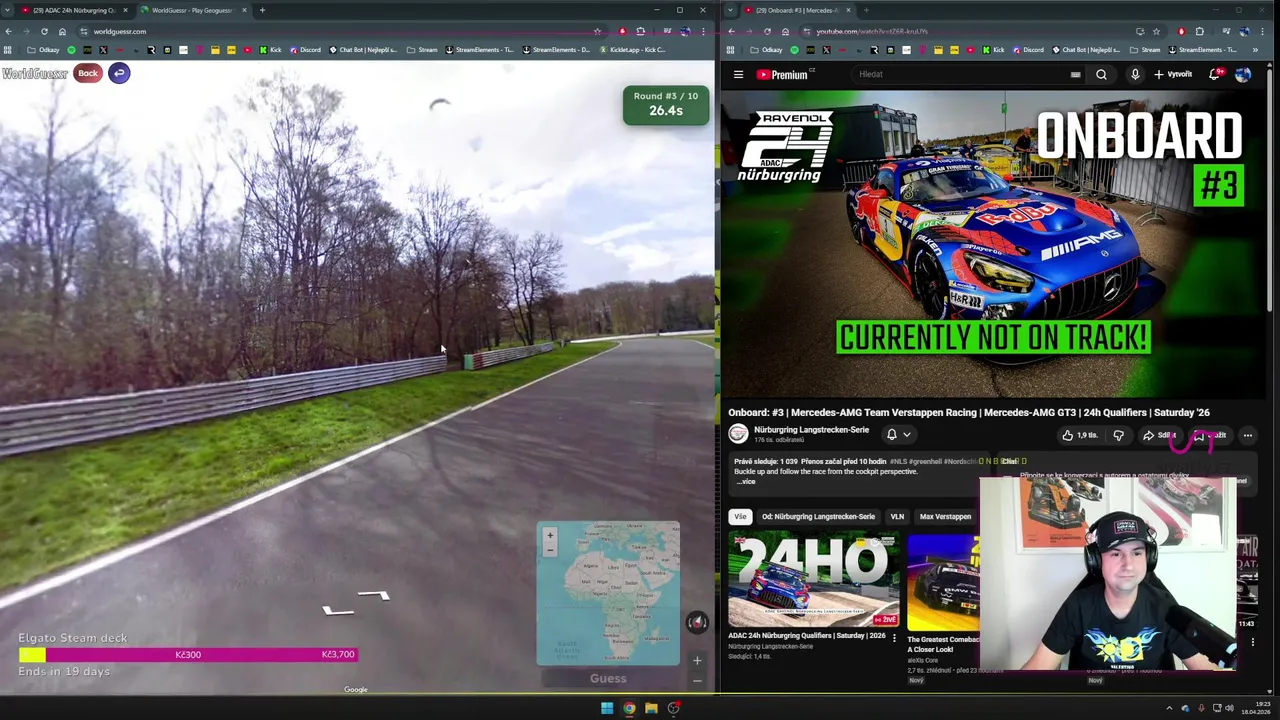Open File Explorer from taskbar
Screen dimensions: 1280x720
tap(651, 708)
